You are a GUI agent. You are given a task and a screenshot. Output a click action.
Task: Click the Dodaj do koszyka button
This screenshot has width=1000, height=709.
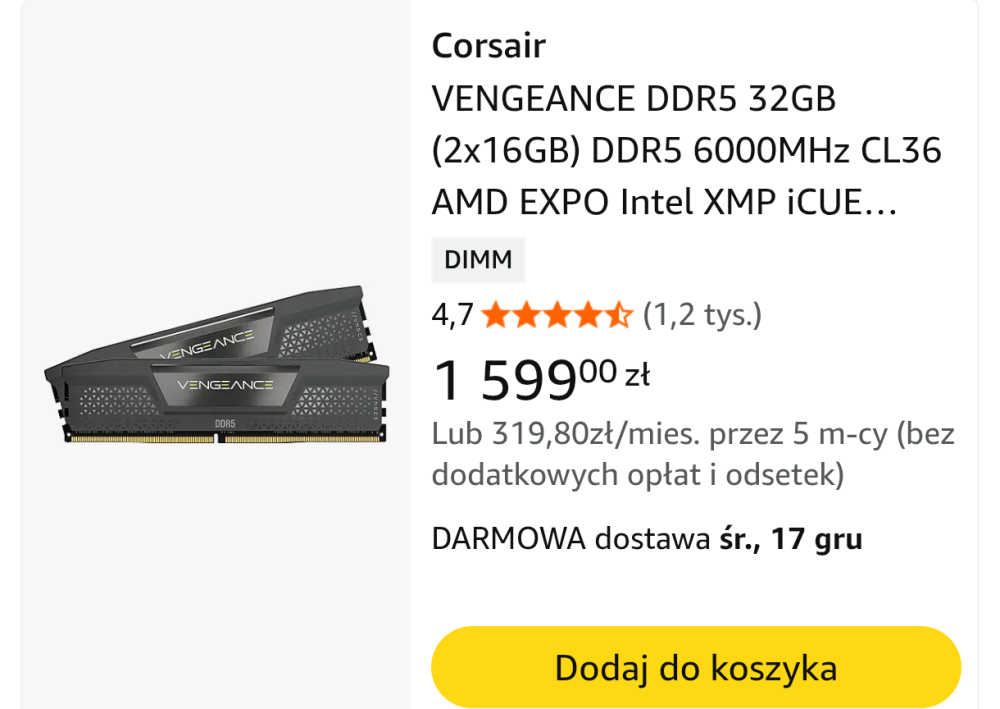coord(695,668)
